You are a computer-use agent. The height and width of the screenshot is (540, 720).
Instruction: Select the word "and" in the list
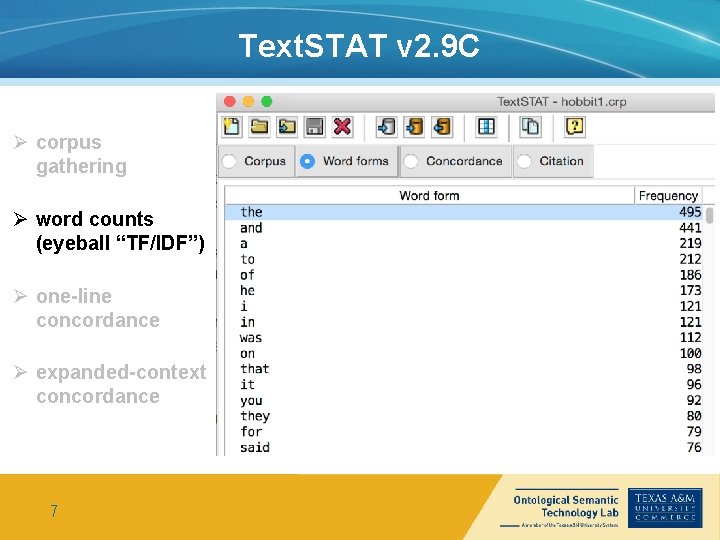click(x=251, y=228)
